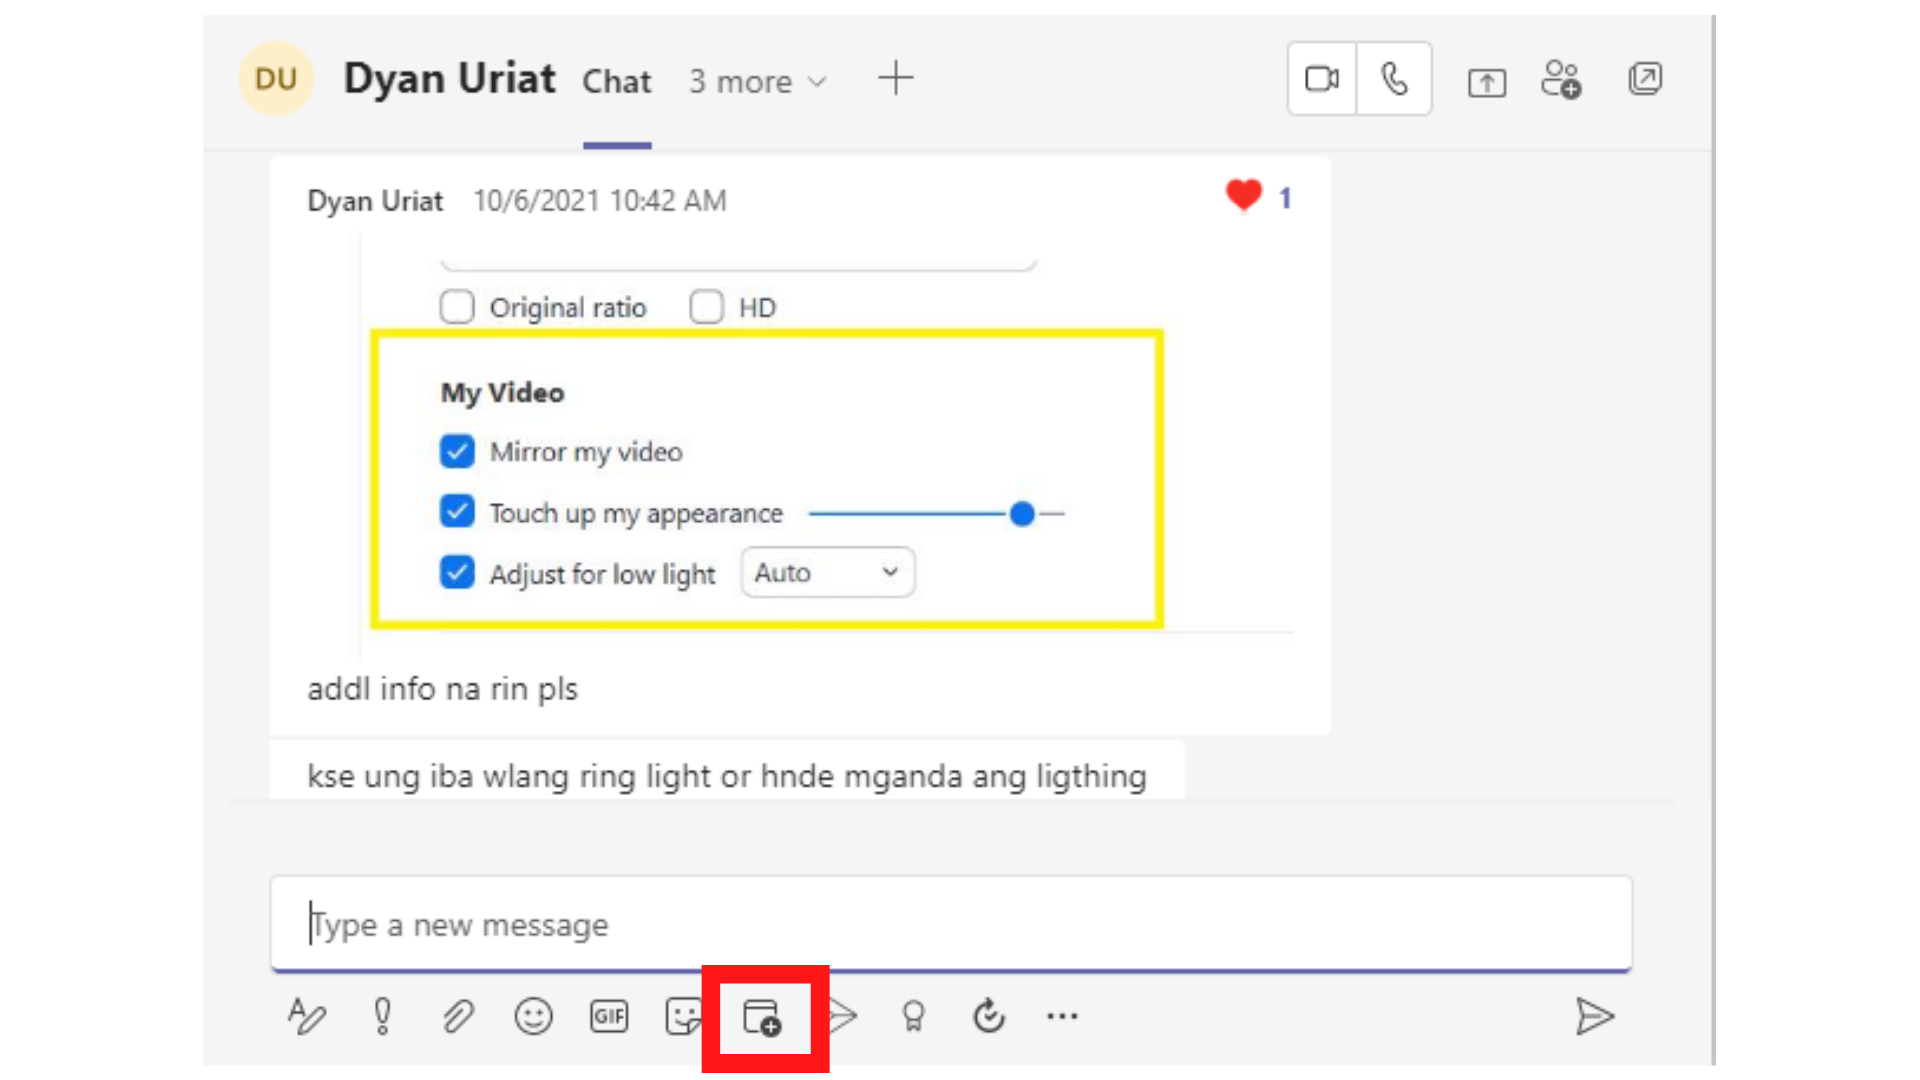
Task: Start an audio call
Action: [x=1394, y=79]
